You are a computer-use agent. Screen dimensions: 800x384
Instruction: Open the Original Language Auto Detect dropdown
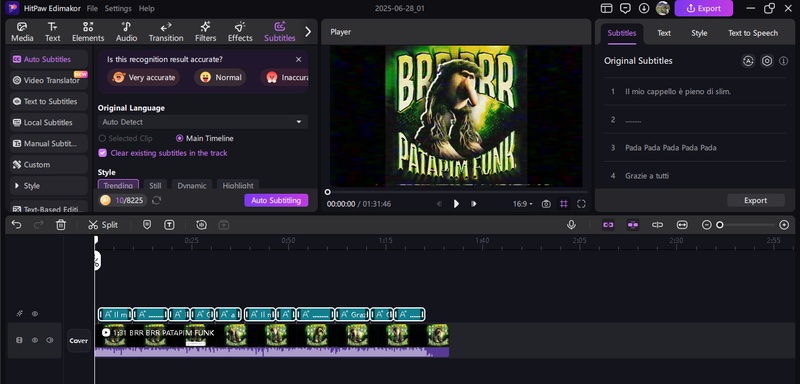pyautogui.click(x=203, y=122)
